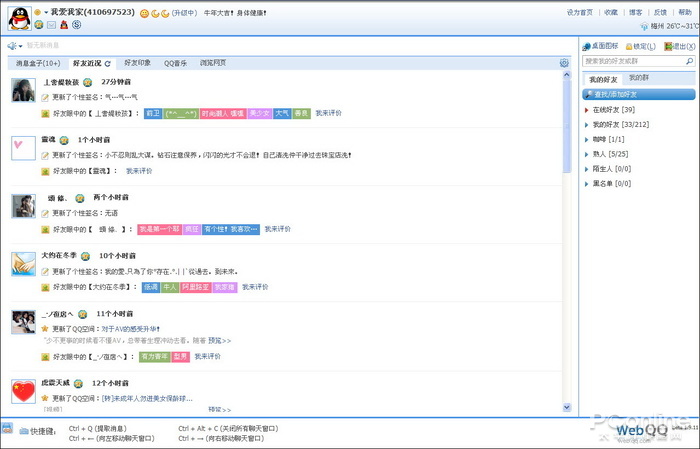Click the icon at bottom-left corner
Viewport: 700px width, 449px height.
click(7, 428)
